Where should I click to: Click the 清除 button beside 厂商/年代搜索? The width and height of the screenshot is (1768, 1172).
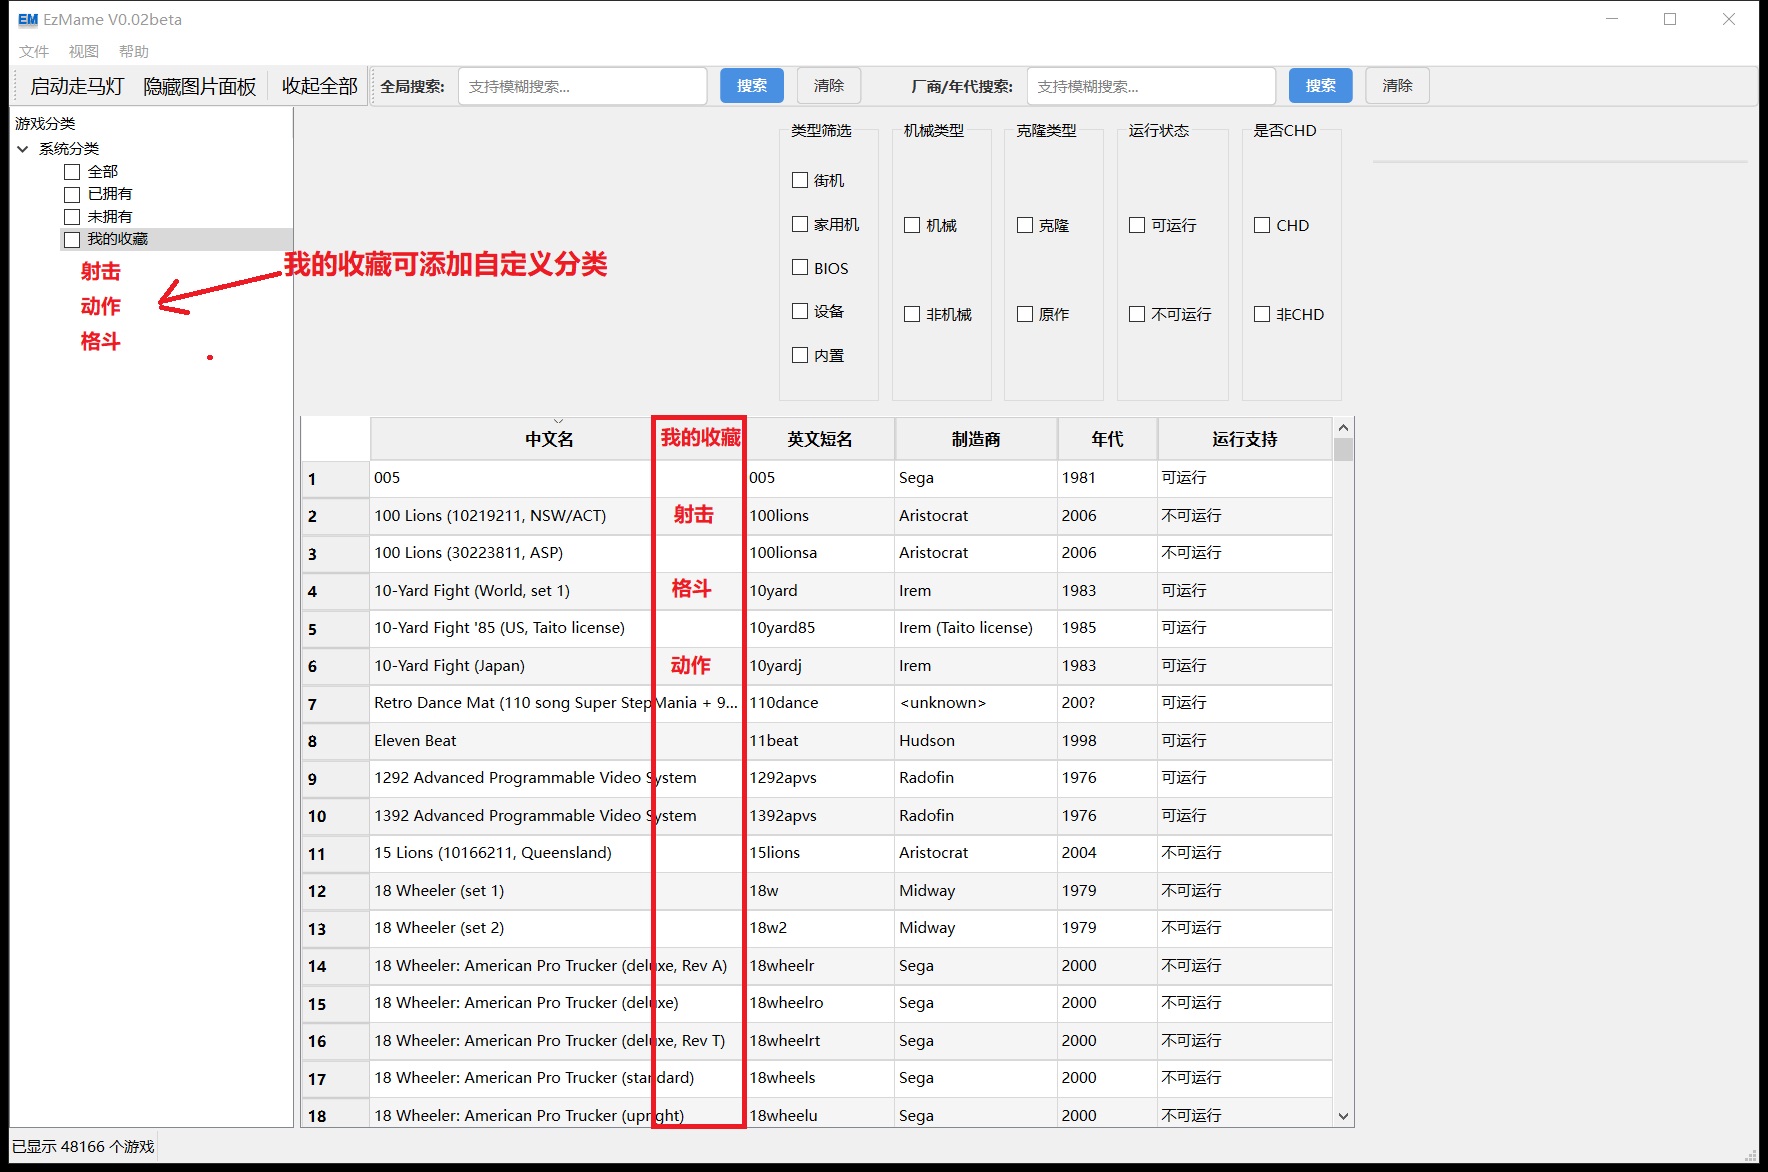point(1398,86)
